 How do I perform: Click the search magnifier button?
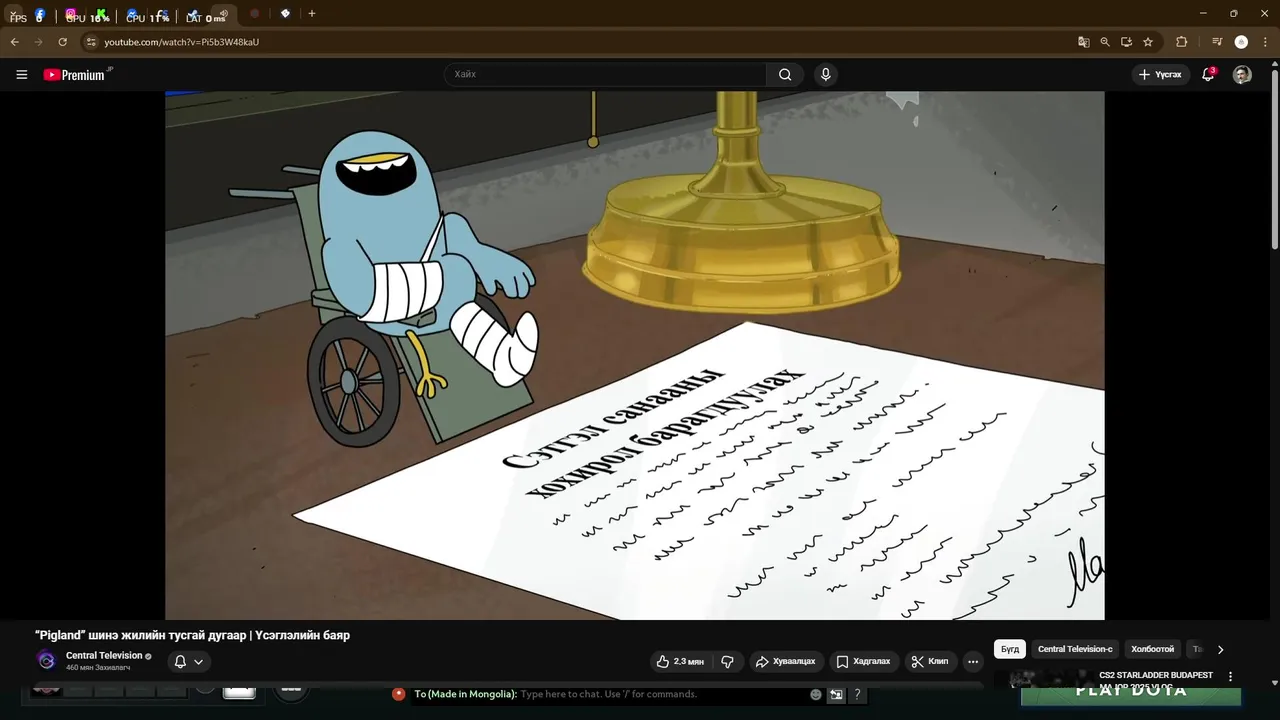pos(785,74)
